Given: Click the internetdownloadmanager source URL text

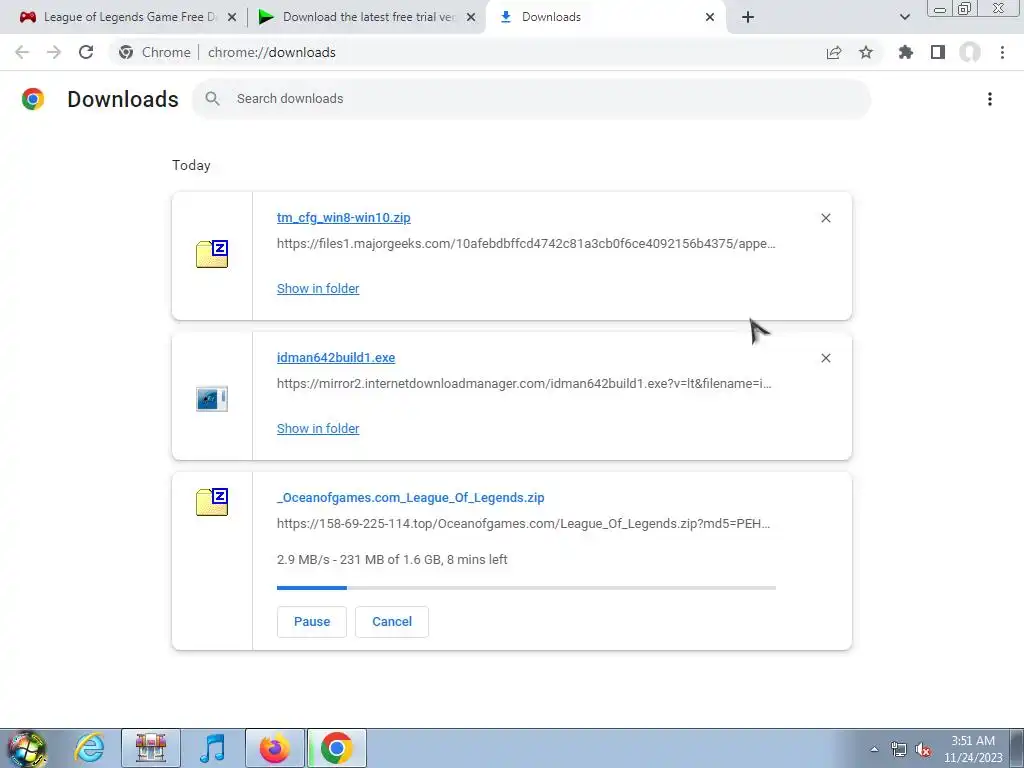Looking at the screenshot, I should click(x=524, y=383).
